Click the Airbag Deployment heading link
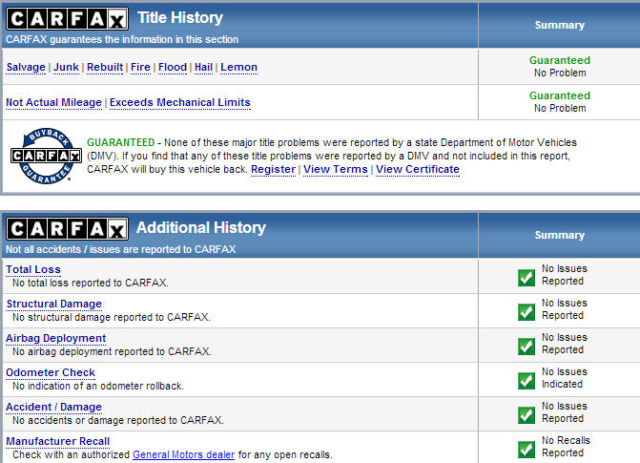This screenshot has height=463, width=640. (x=56, y=338)
